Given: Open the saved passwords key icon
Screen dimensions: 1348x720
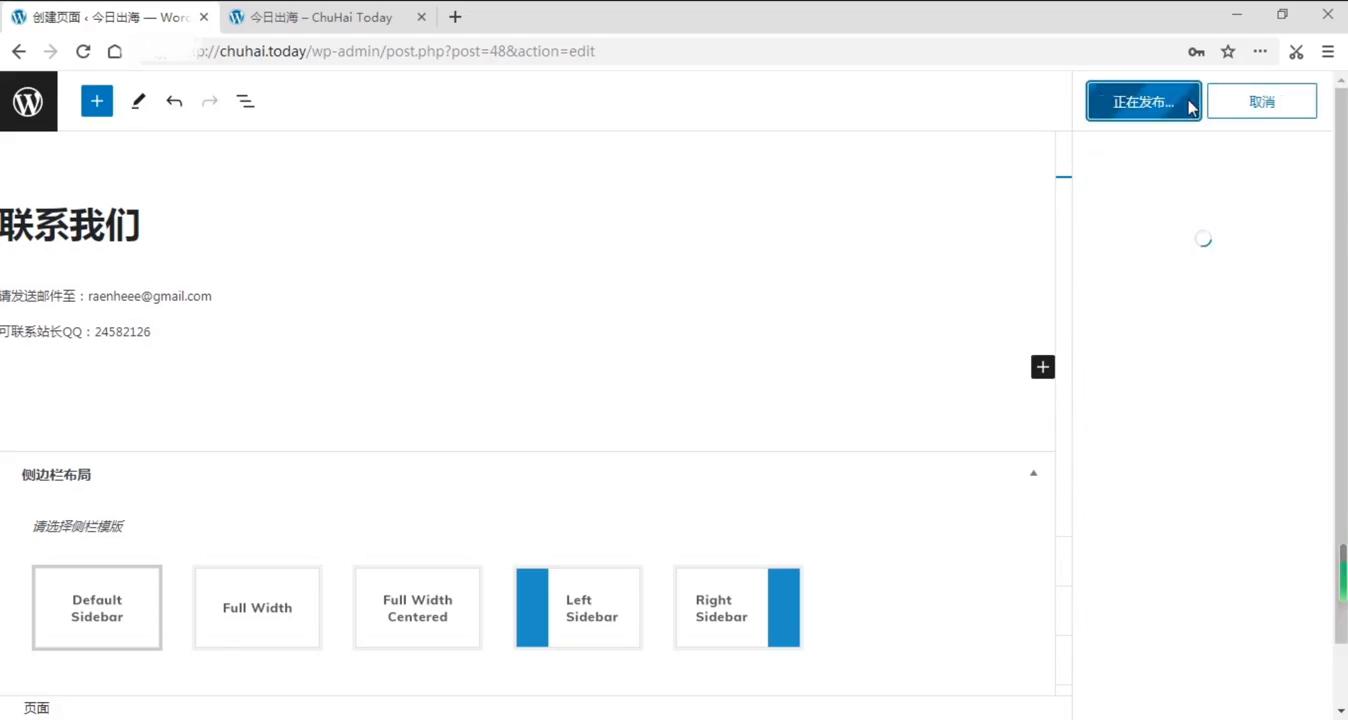Looking at the screenshot, I should click(1196, 51).
